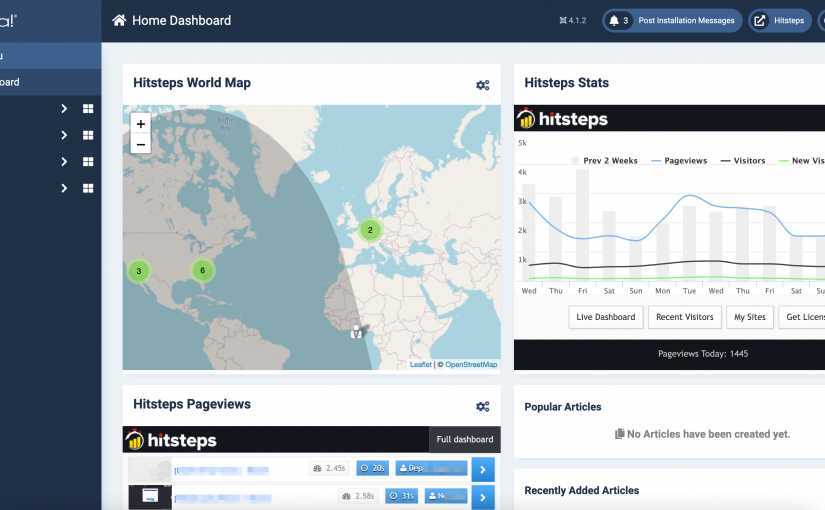Open details arrow for 2.58s pageview row

(483, 497)
